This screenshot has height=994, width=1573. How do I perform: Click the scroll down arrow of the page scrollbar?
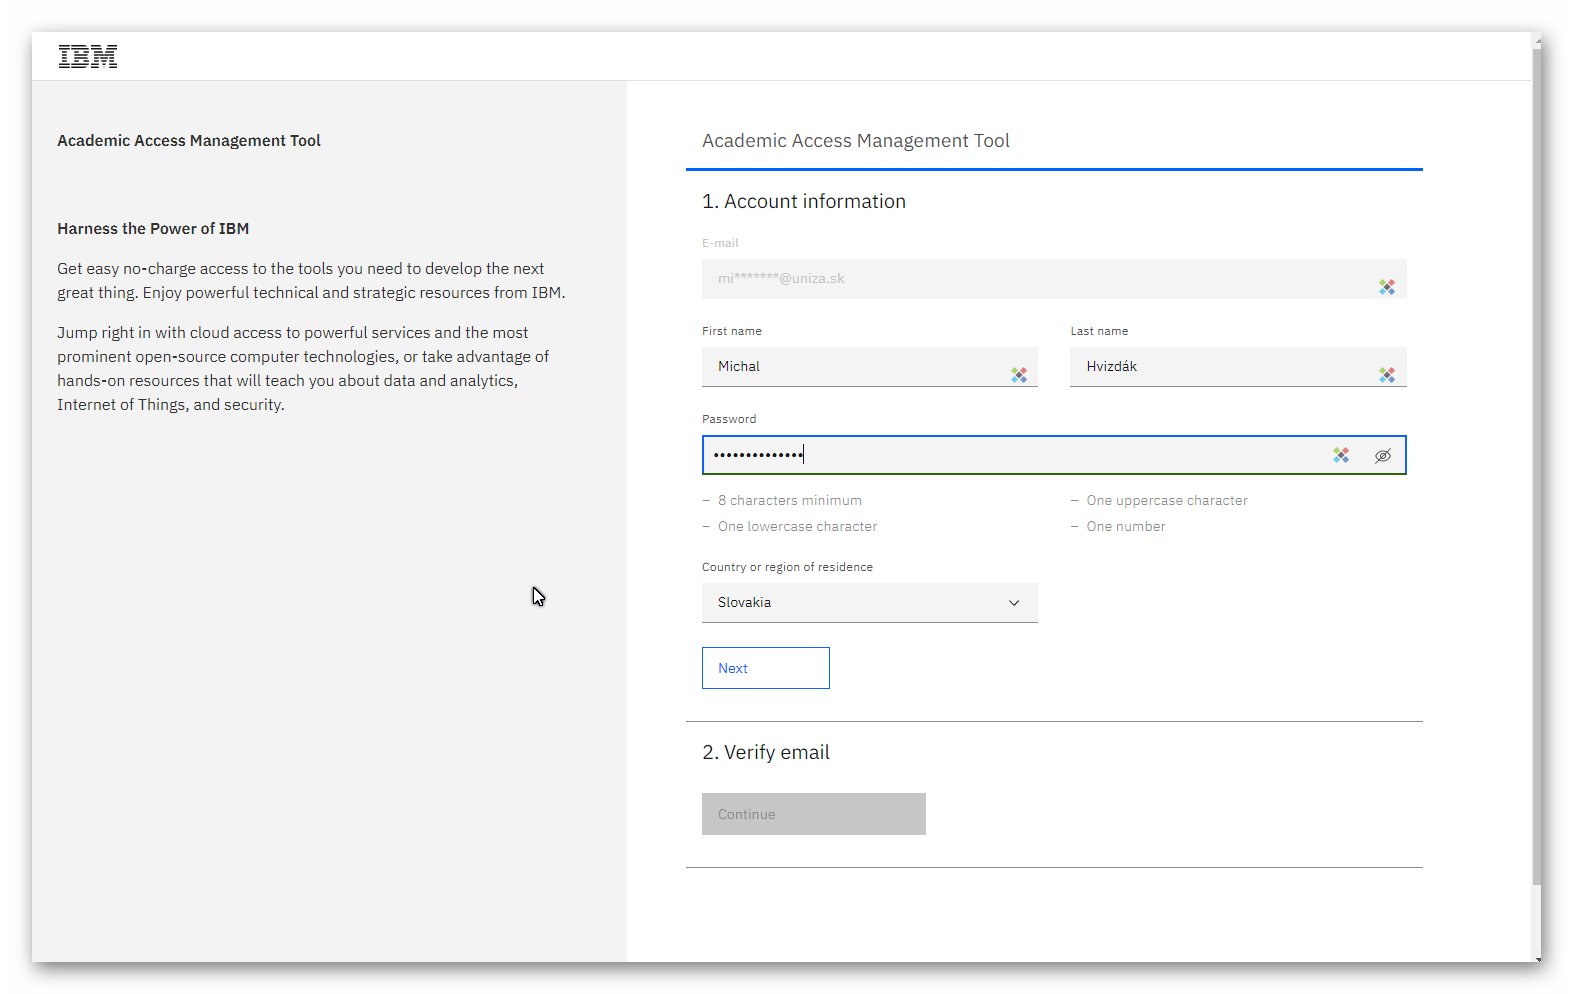pyautogui.click(x=1537, y=958)
